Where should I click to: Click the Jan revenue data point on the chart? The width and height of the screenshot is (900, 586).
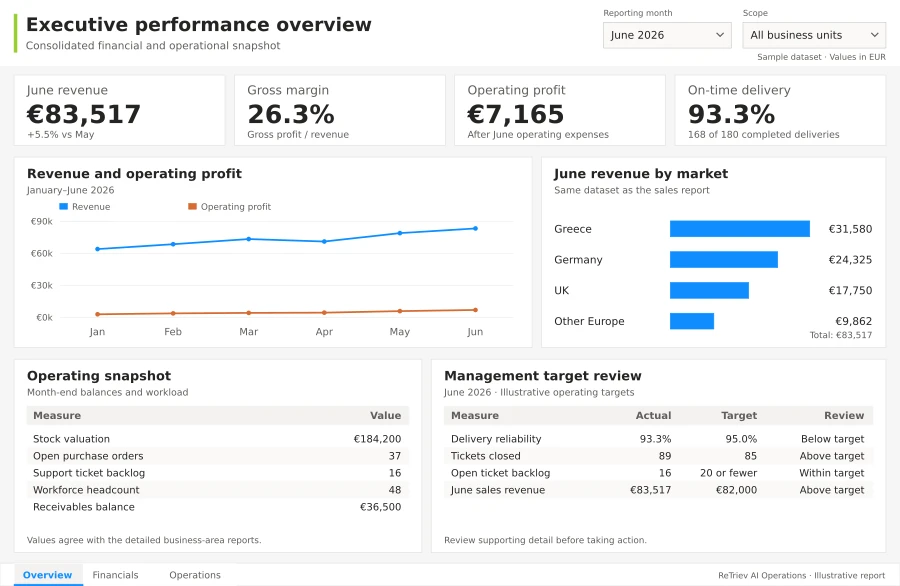coord(98,249)
